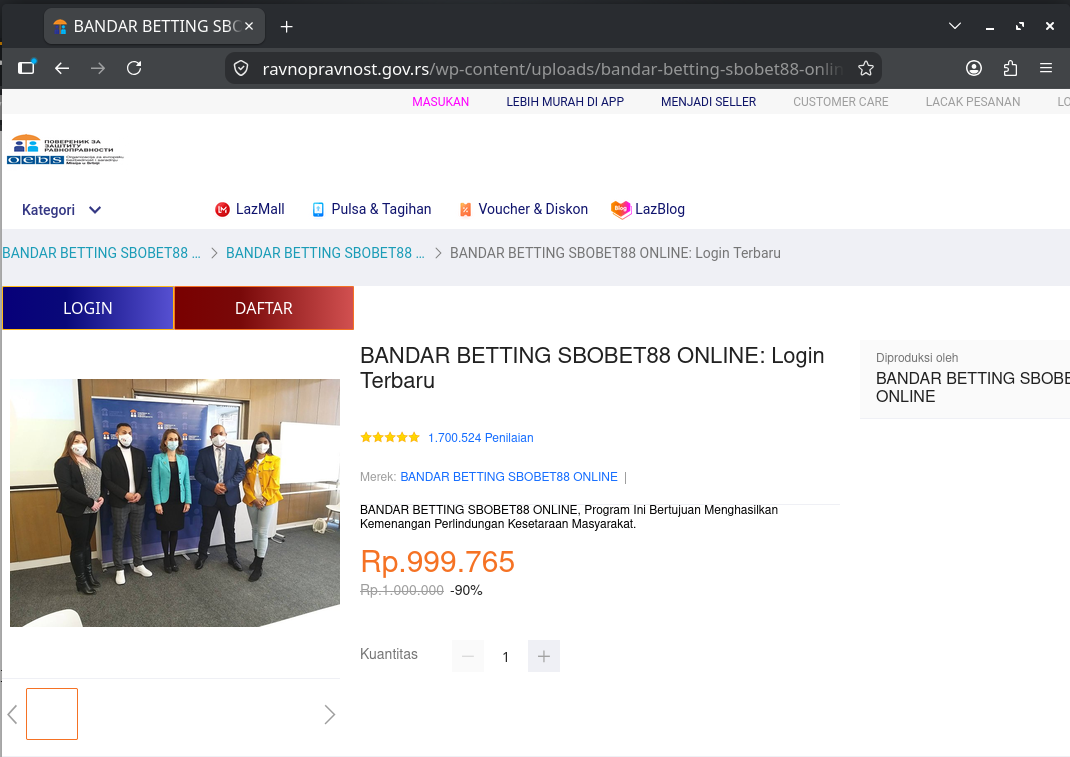Select the highlighted product thumbnail box
1070x757 pixels.
52,714
